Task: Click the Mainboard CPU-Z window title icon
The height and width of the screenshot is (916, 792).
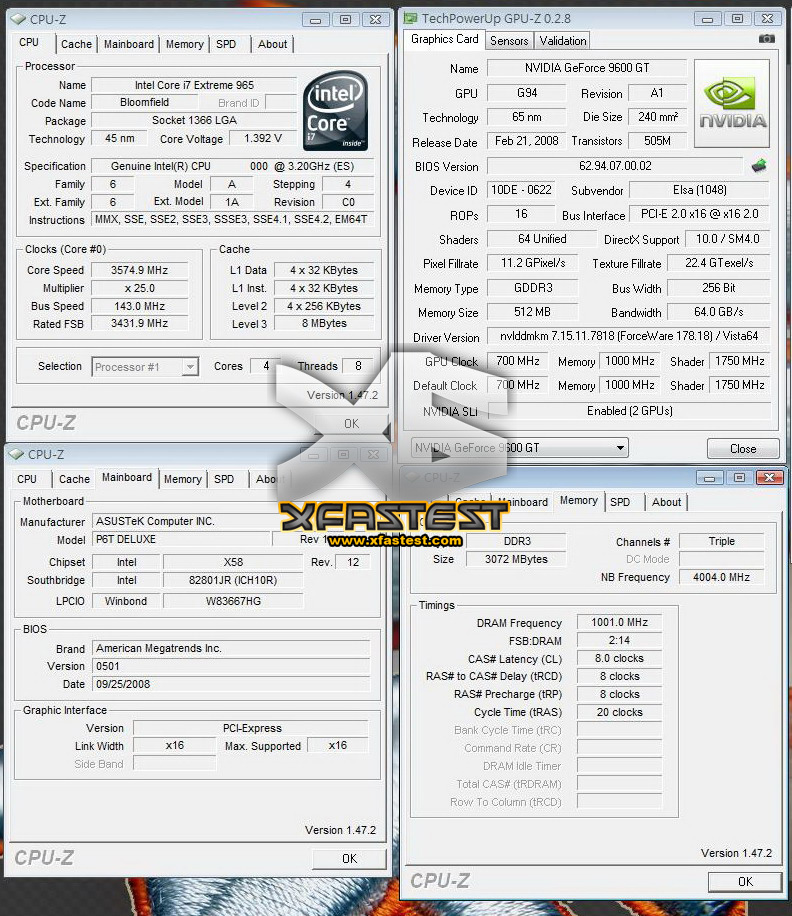Action: 16,454
